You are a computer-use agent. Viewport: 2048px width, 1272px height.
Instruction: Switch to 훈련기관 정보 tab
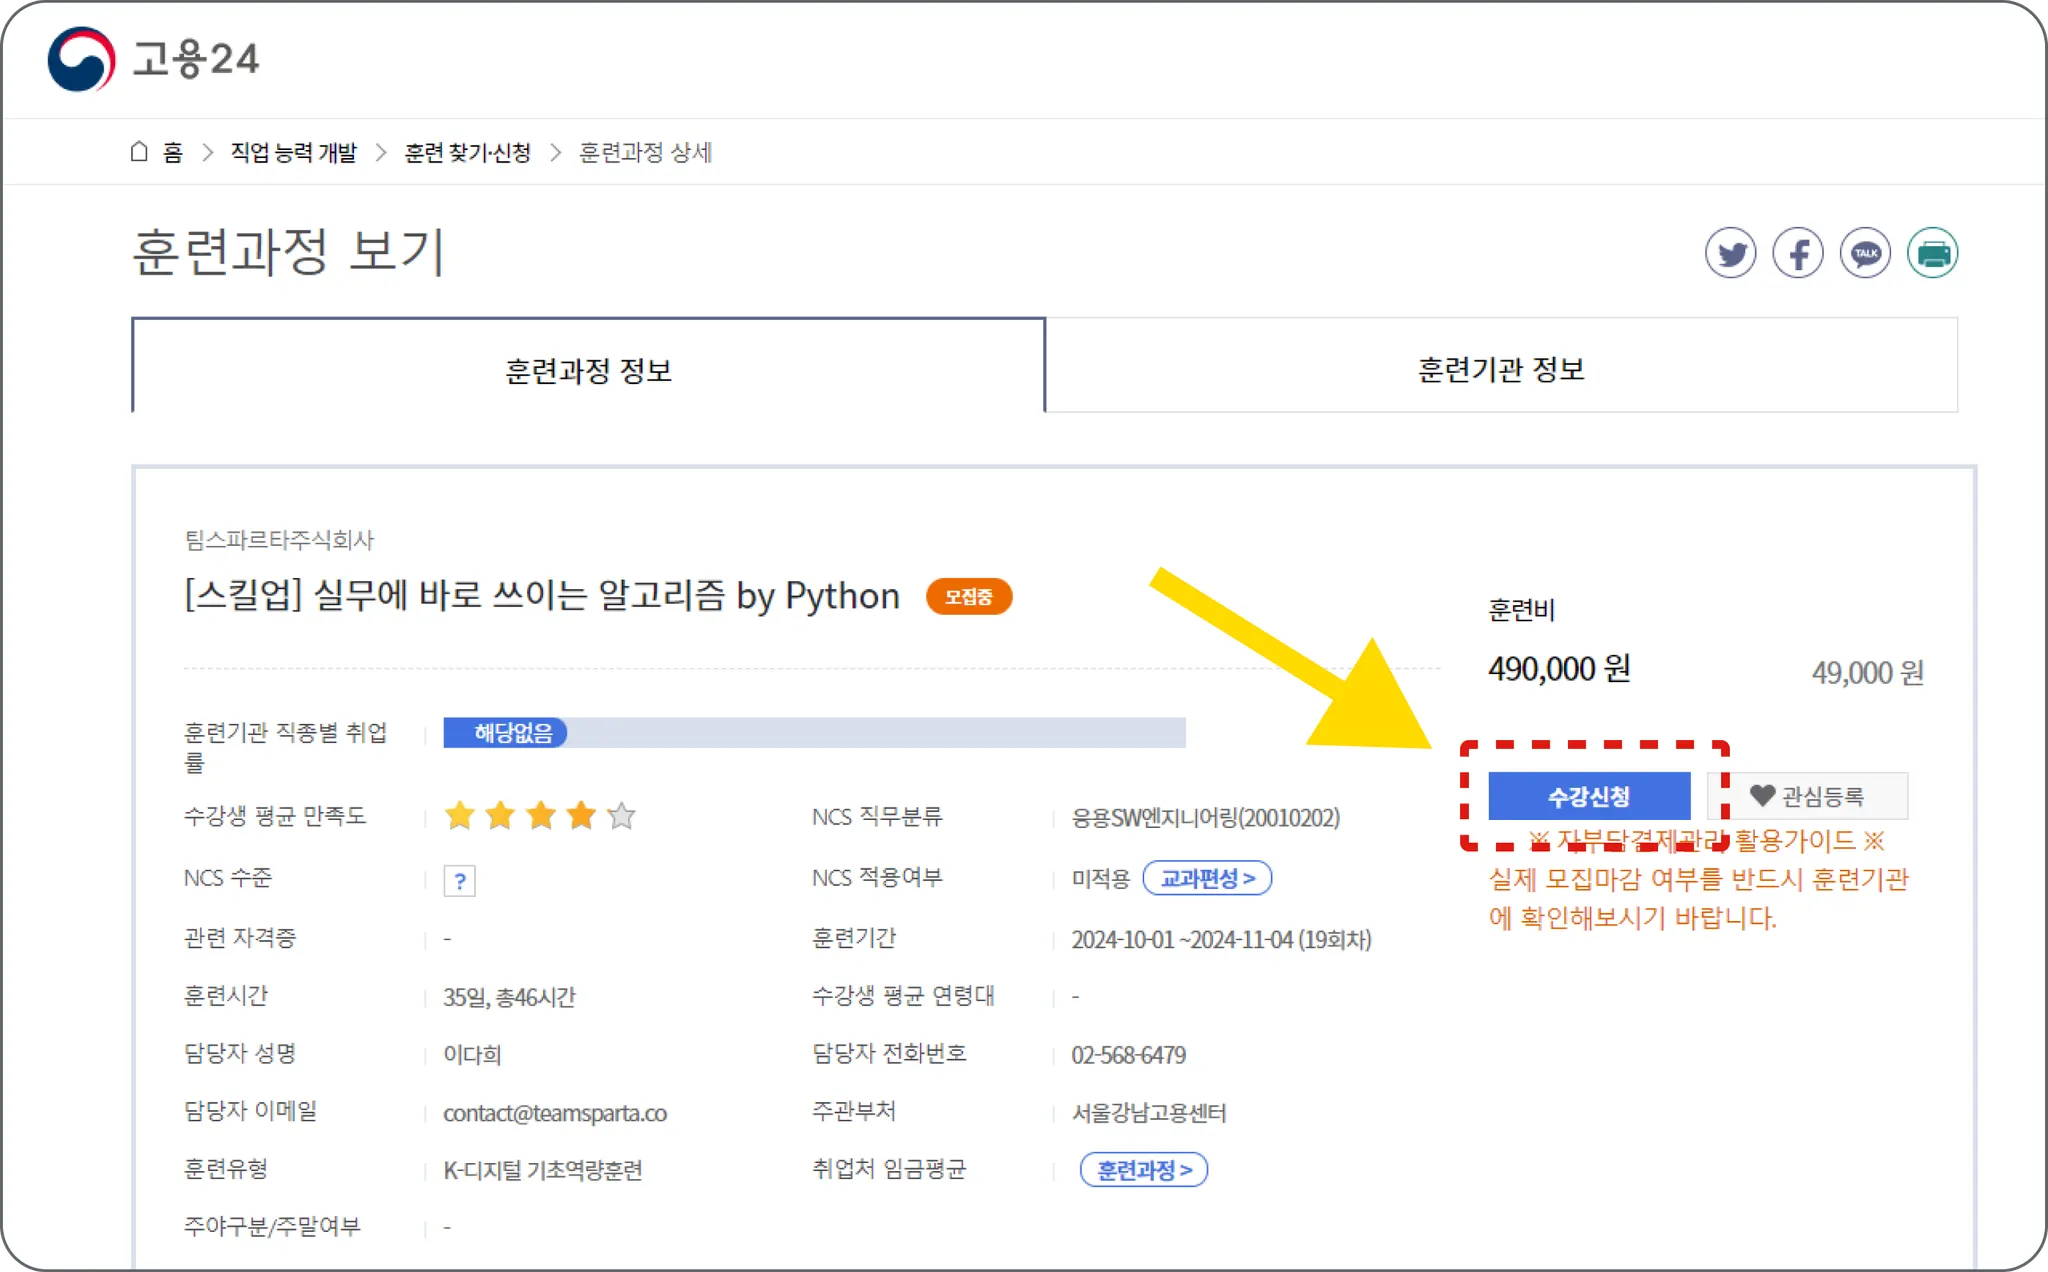pos(1501,368)
